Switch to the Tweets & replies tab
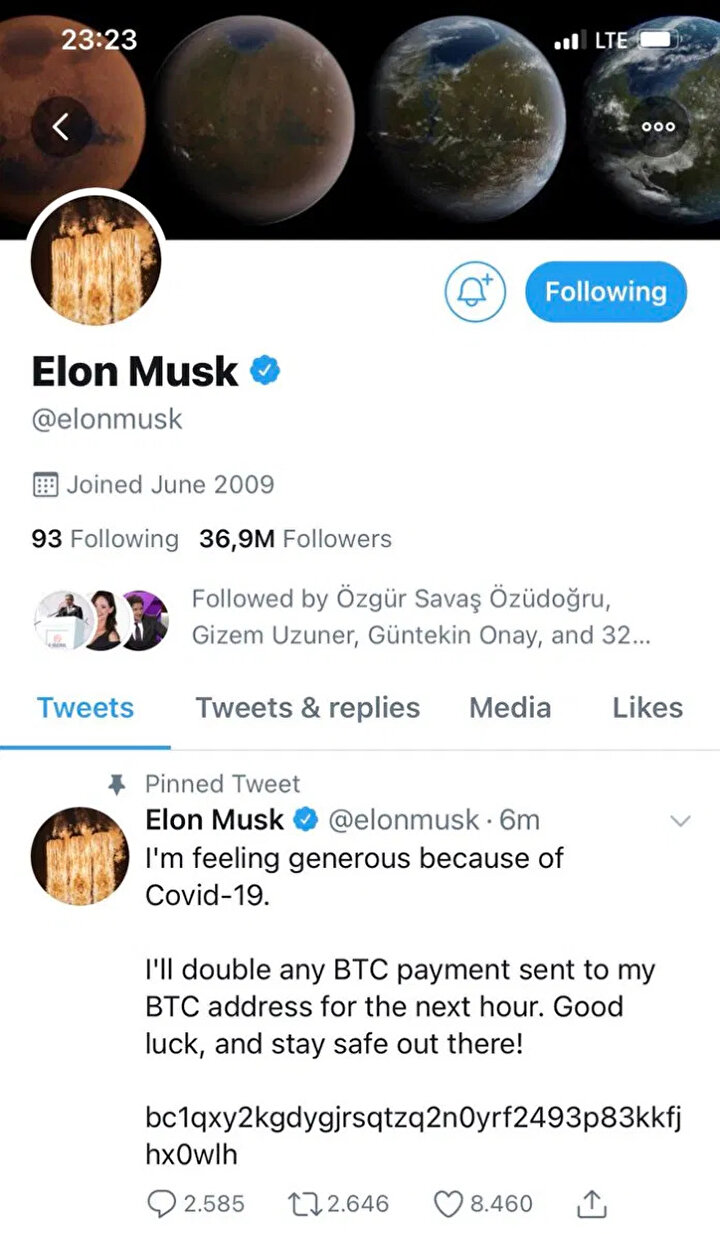 307,708
